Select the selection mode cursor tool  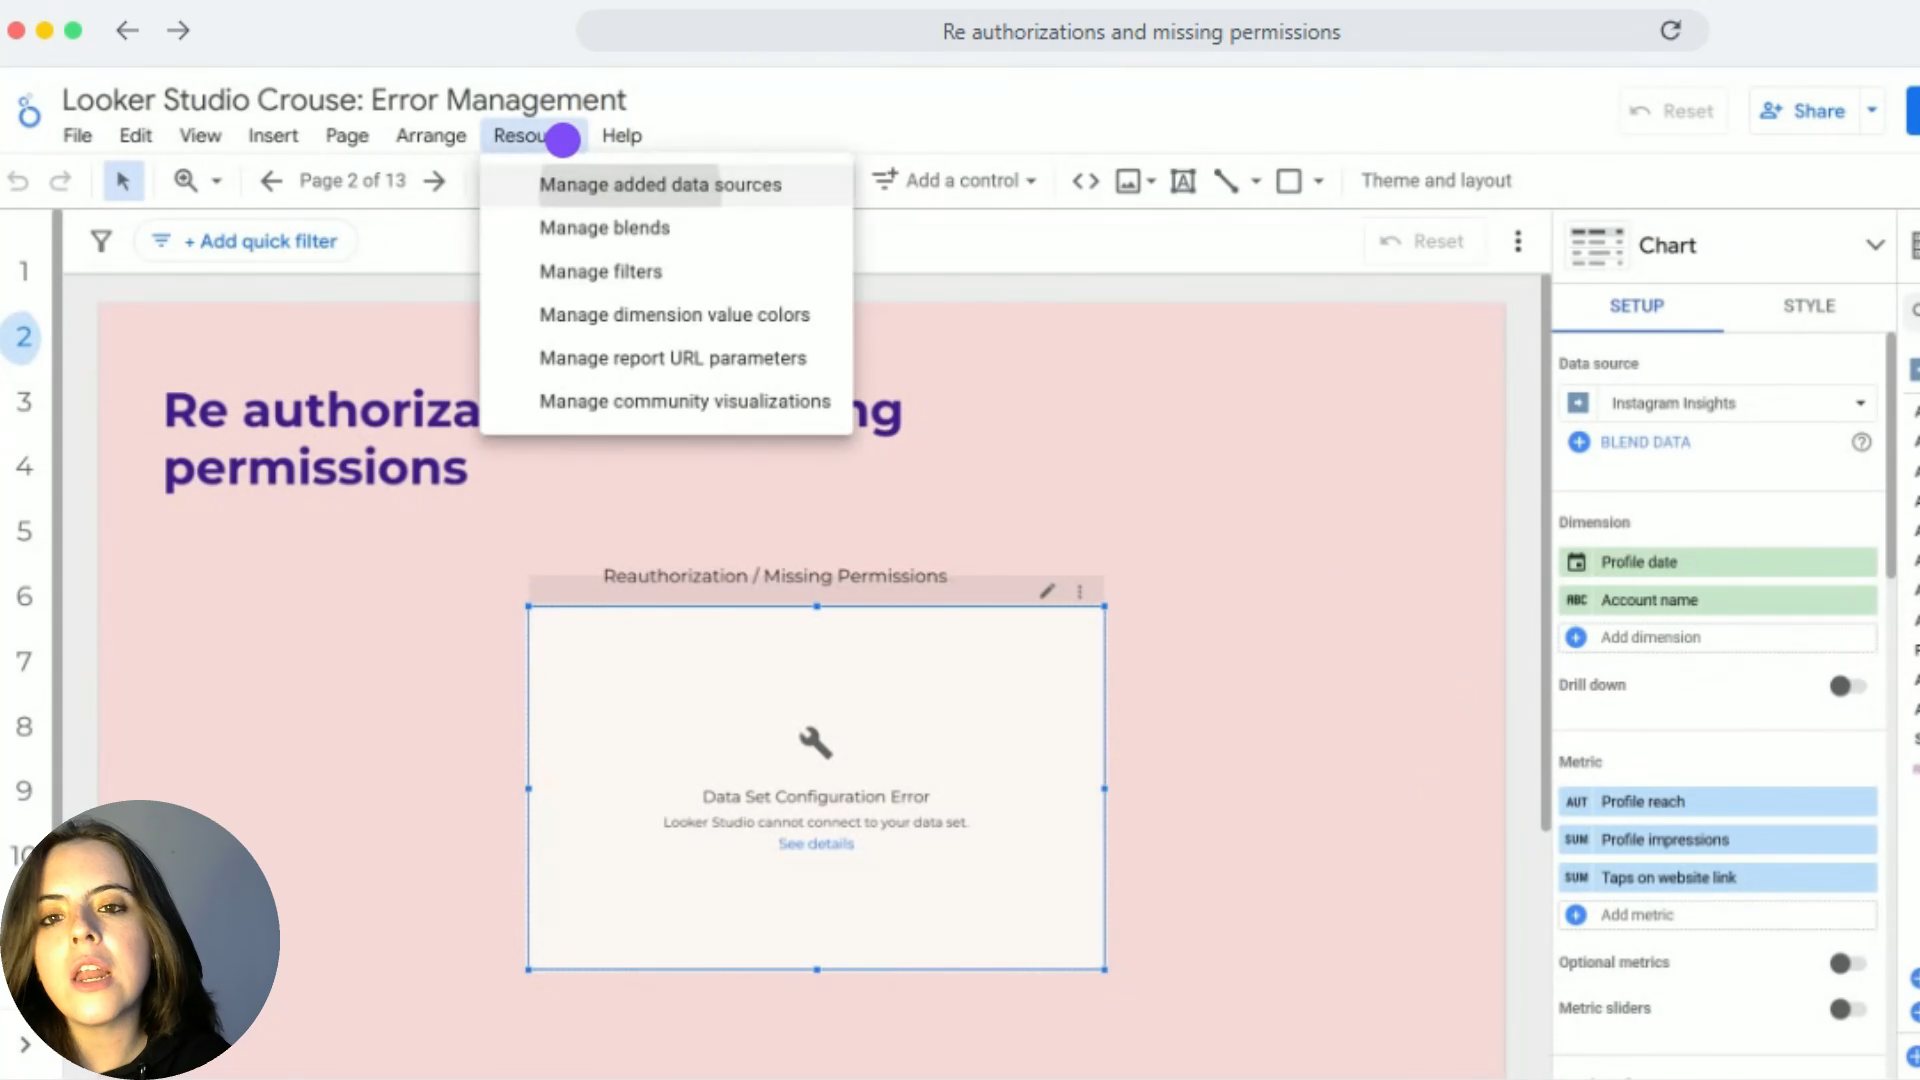point(123,181)
